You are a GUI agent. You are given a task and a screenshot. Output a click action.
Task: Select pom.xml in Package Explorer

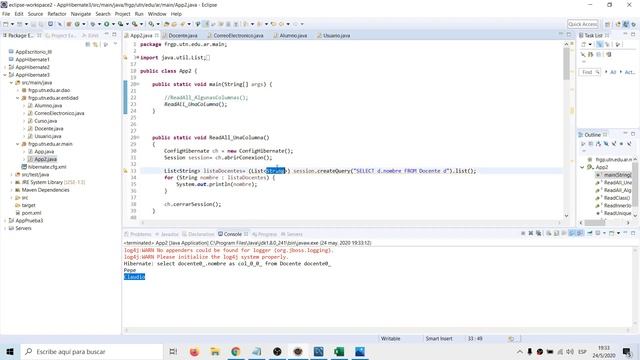click(x=31, y=213)
